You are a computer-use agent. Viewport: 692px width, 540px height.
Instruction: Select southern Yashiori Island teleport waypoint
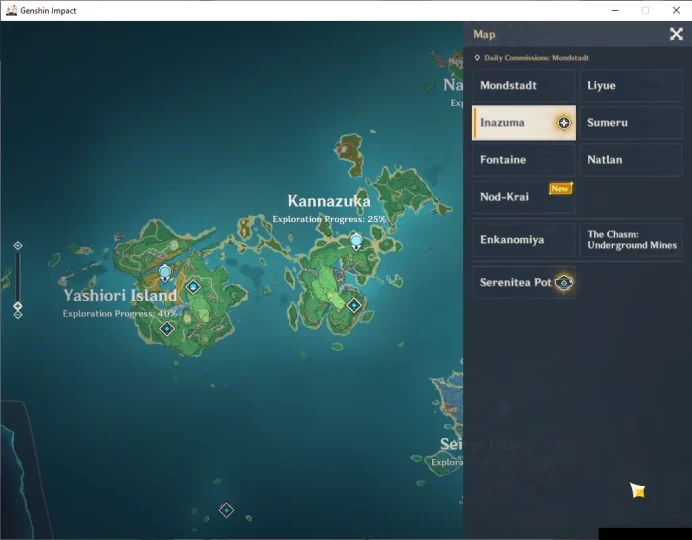click(166, 329)
